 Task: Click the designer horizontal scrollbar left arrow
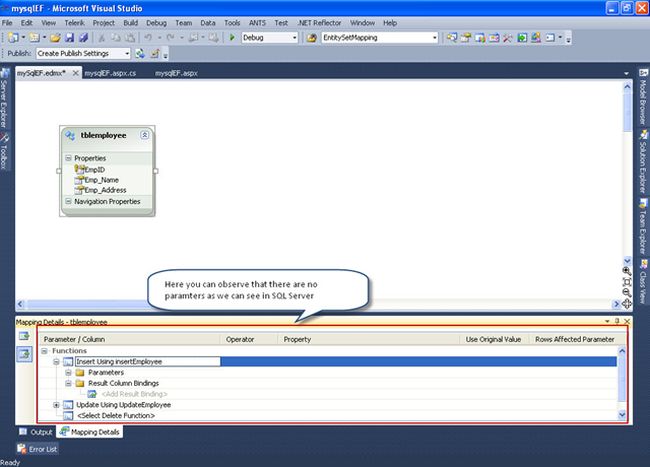20,305
